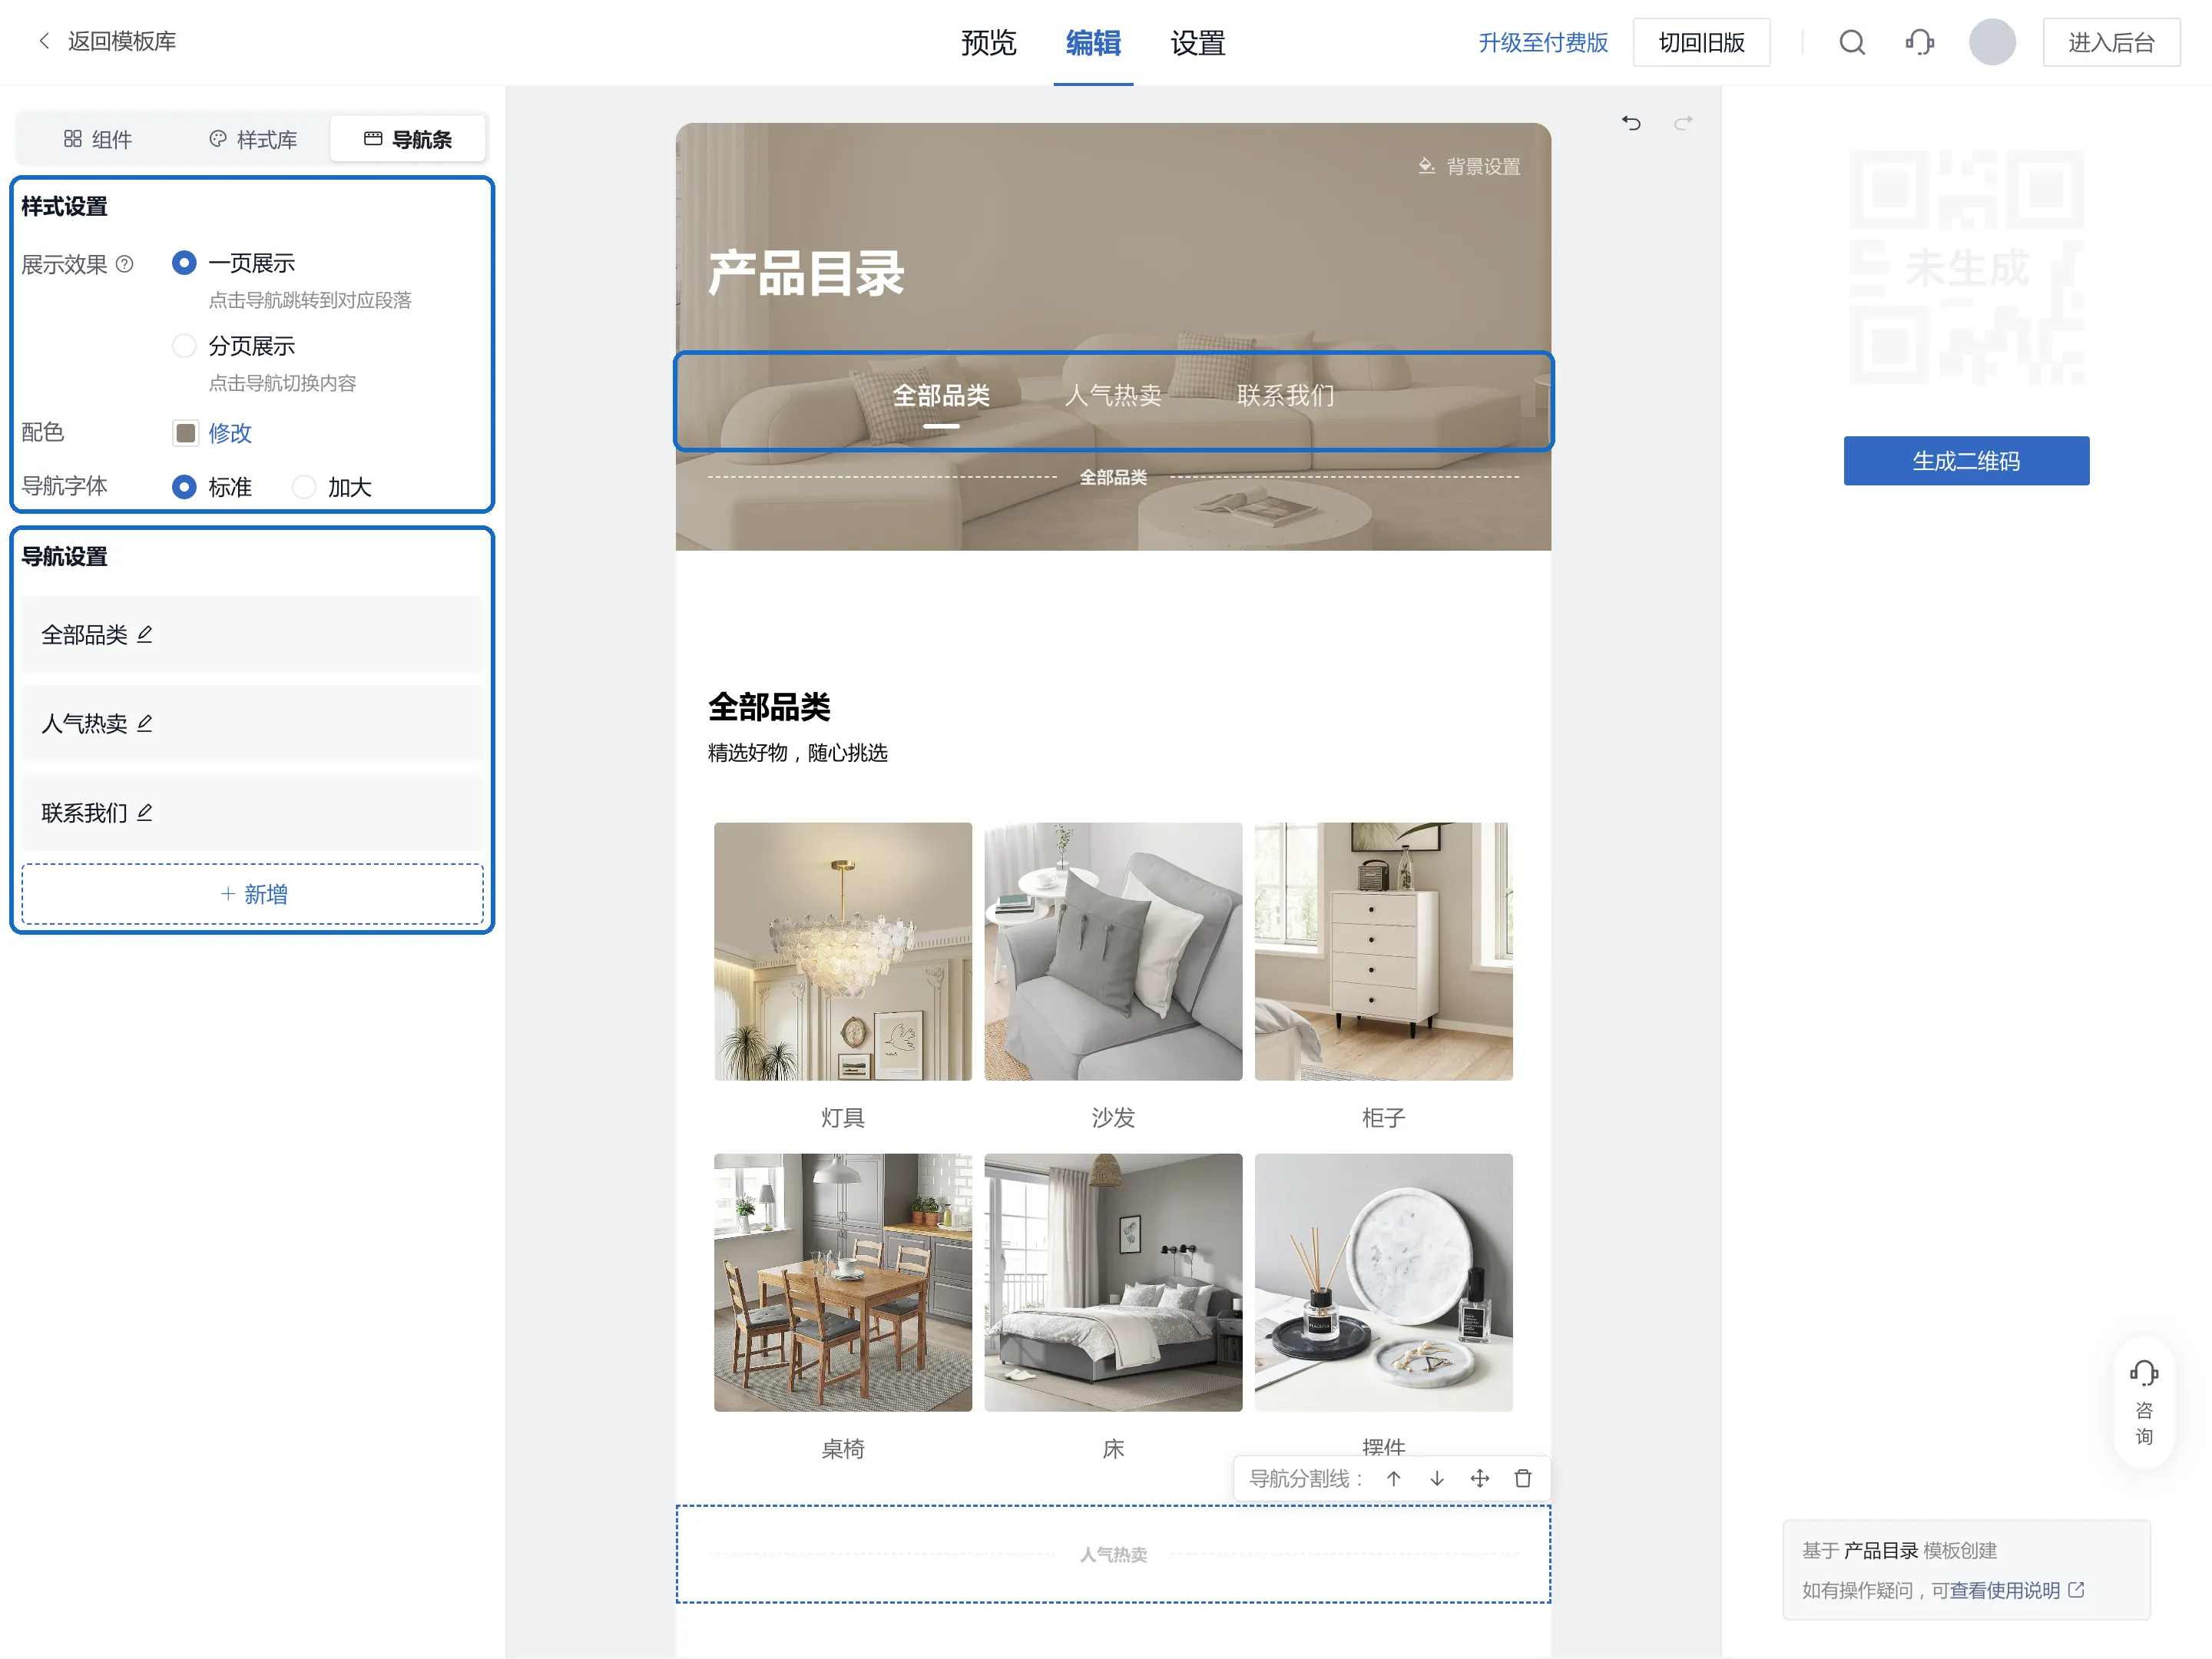Screen dimensions: 2212x1659
Task: Click the 全部品类 section heading
Action: point(769,707)
